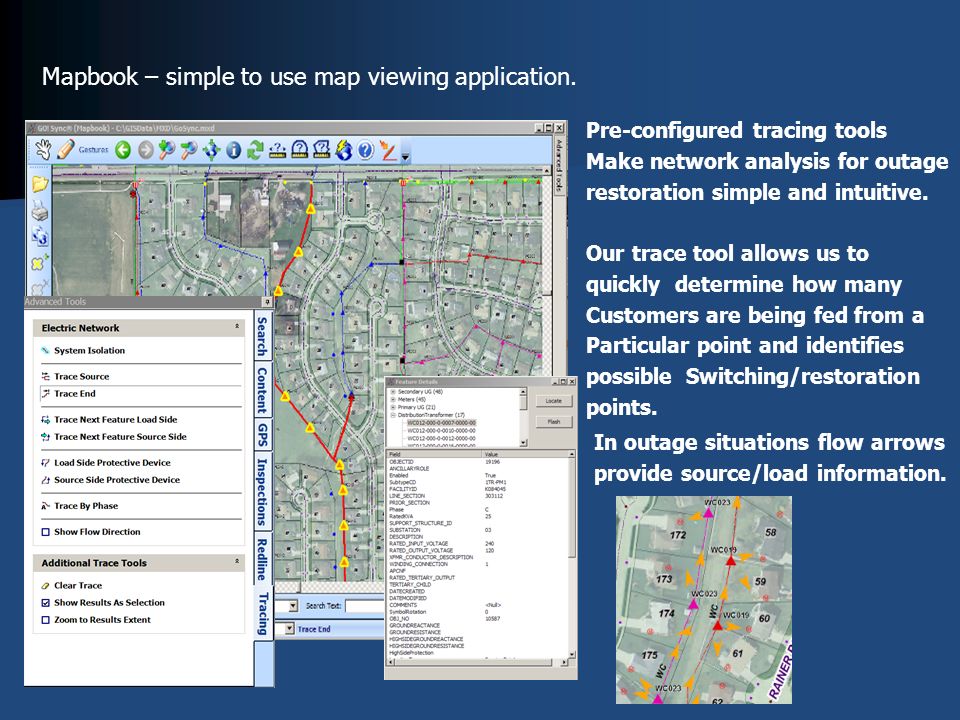Click the Clear Trace eraser option
The image size is (960, 720).
[72, 585]
